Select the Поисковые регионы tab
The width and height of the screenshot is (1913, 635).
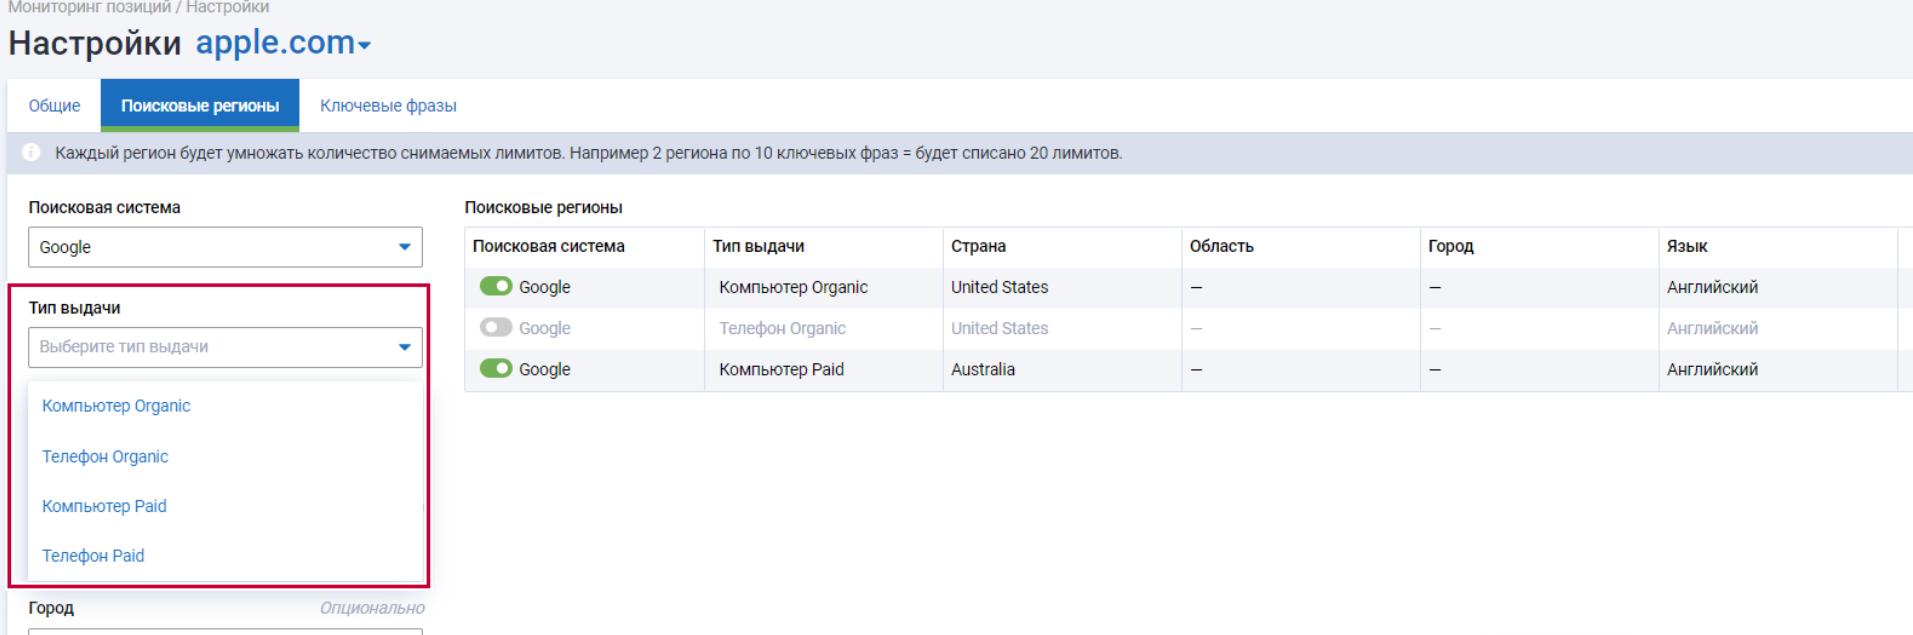[x=200, y=106]
